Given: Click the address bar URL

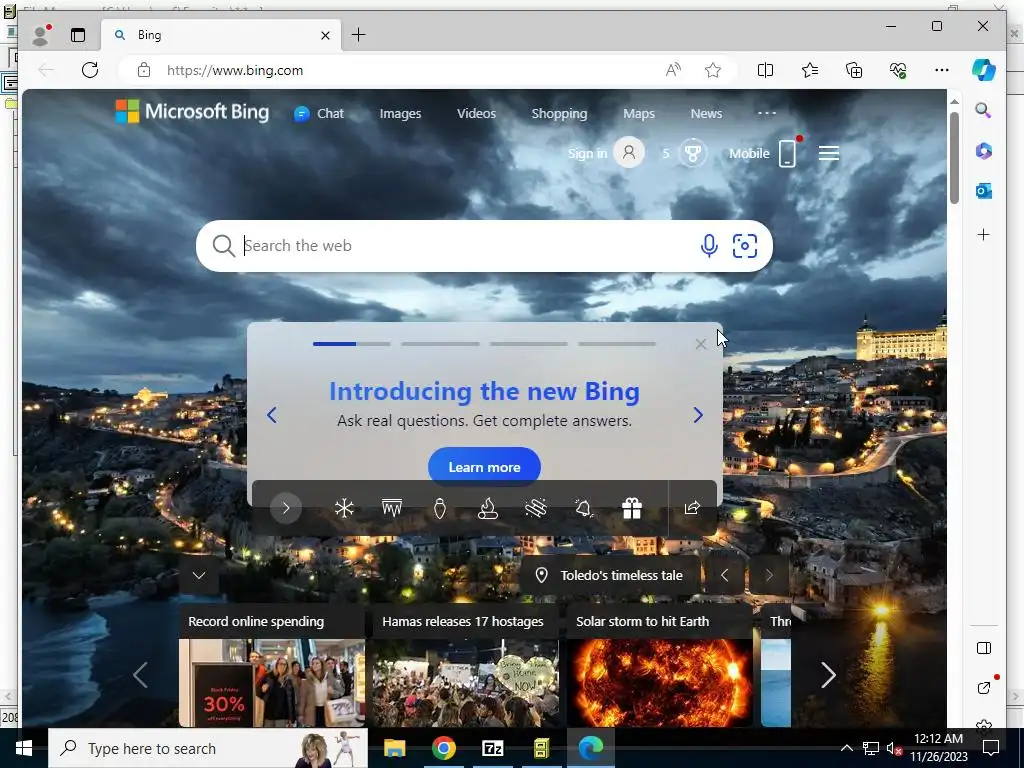Looking at the screenshot, I should 234,71.
